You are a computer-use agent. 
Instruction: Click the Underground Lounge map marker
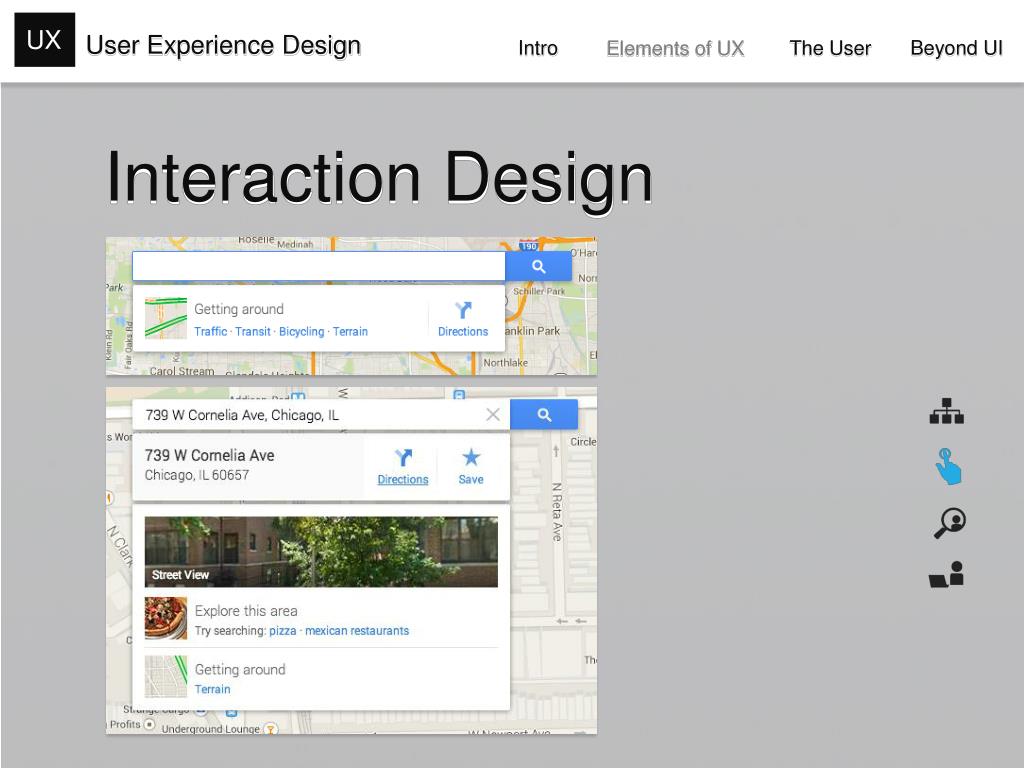click(x=270, y=729)
